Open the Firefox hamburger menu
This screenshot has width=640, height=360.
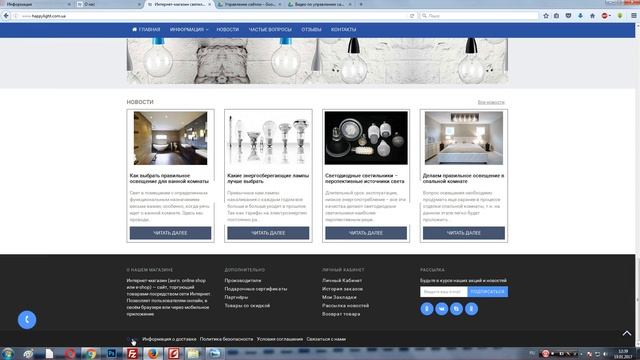click(633, 16)
